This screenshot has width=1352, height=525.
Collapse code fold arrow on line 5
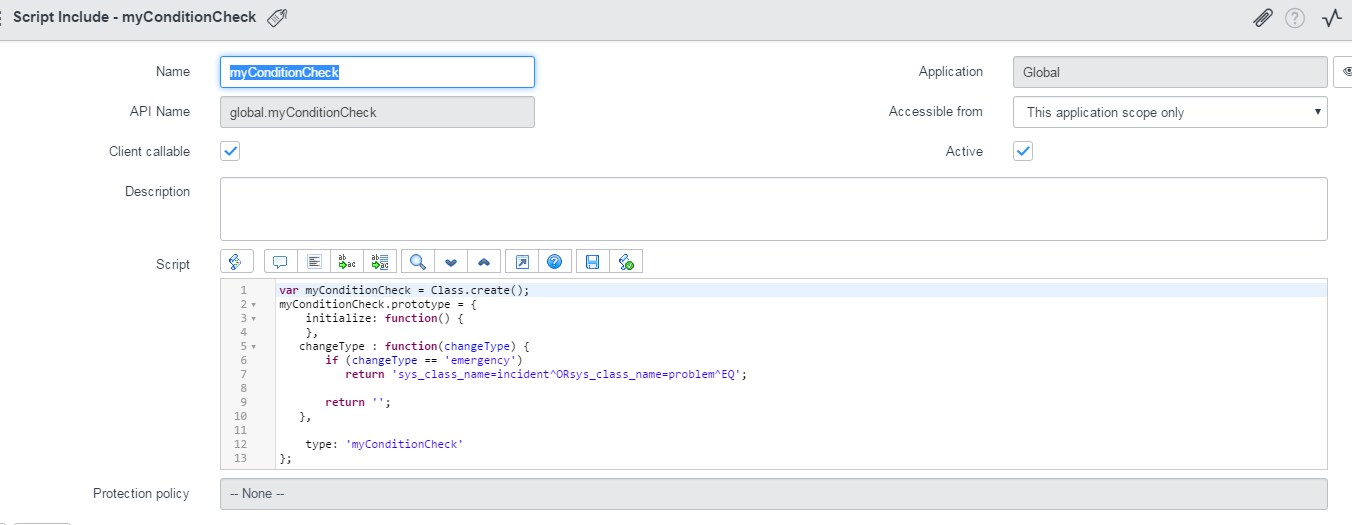254,347
